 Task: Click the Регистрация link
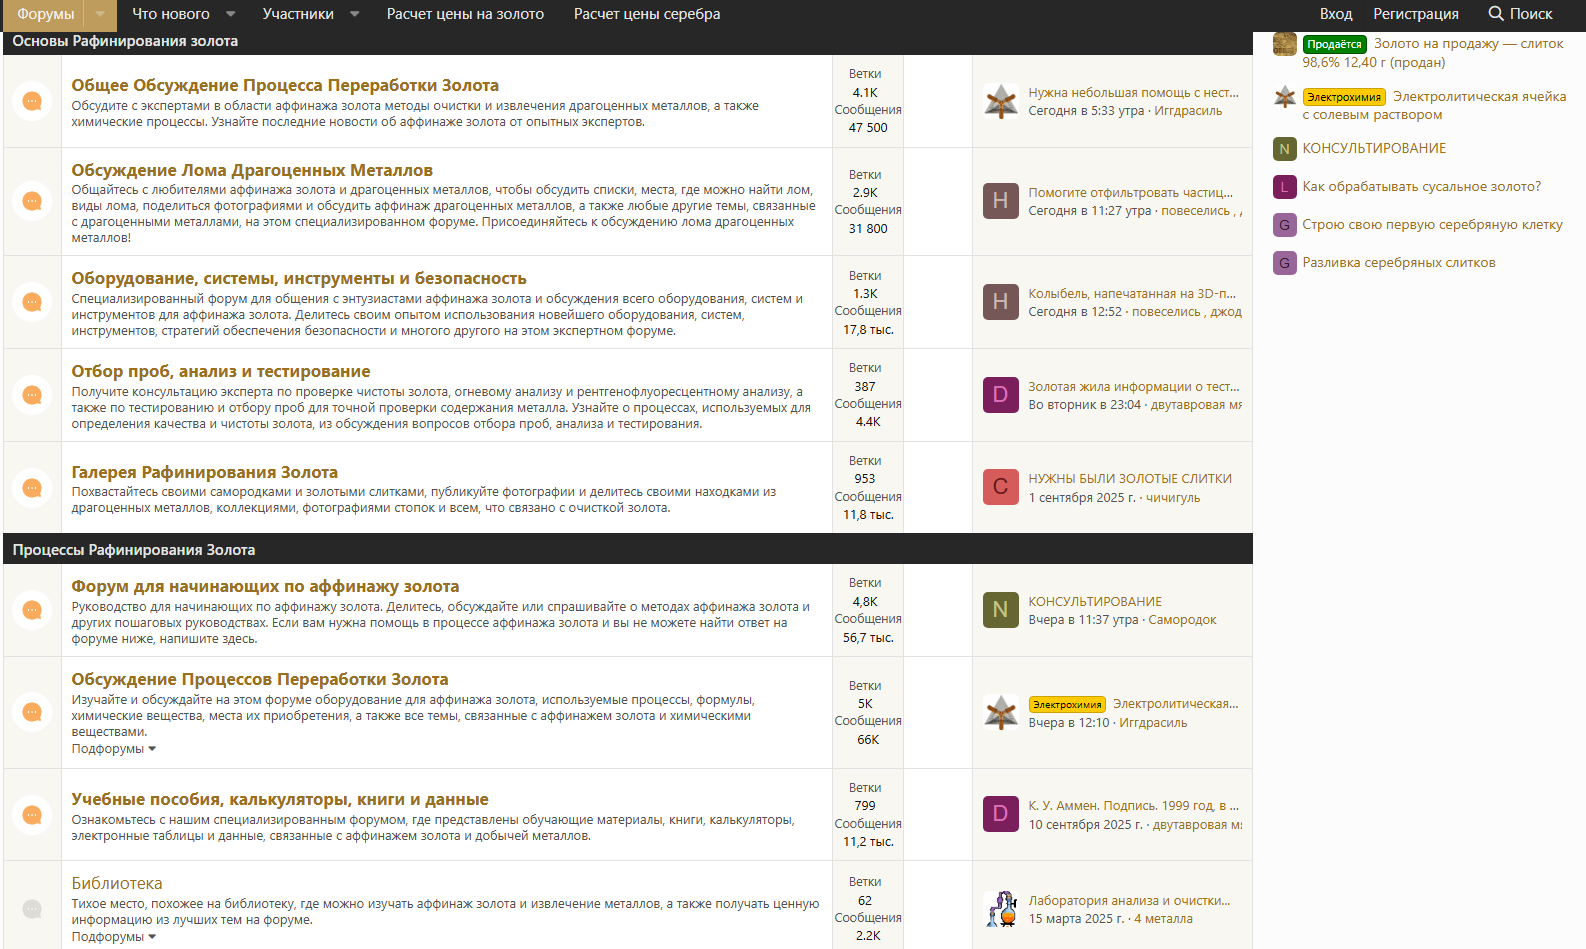pos(1415,14)
